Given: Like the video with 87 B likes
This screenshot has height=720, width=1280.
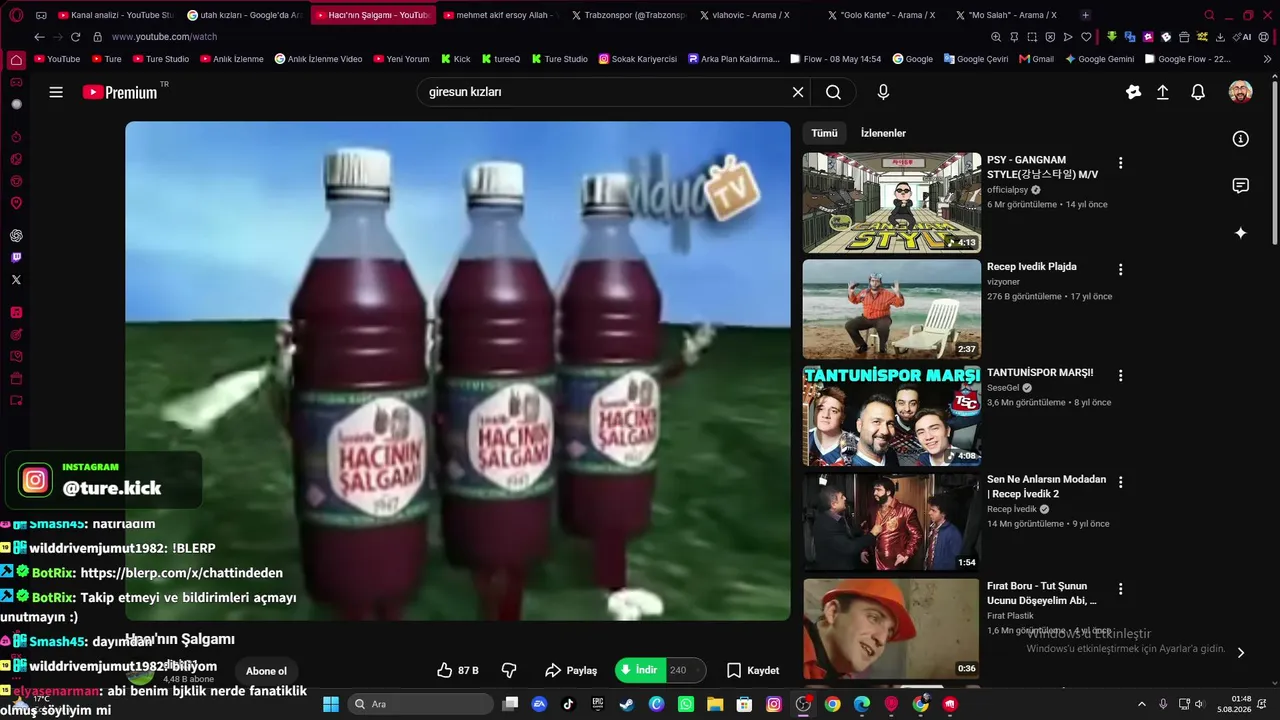Looking at the screenshot, I should [x=458, y=670].
